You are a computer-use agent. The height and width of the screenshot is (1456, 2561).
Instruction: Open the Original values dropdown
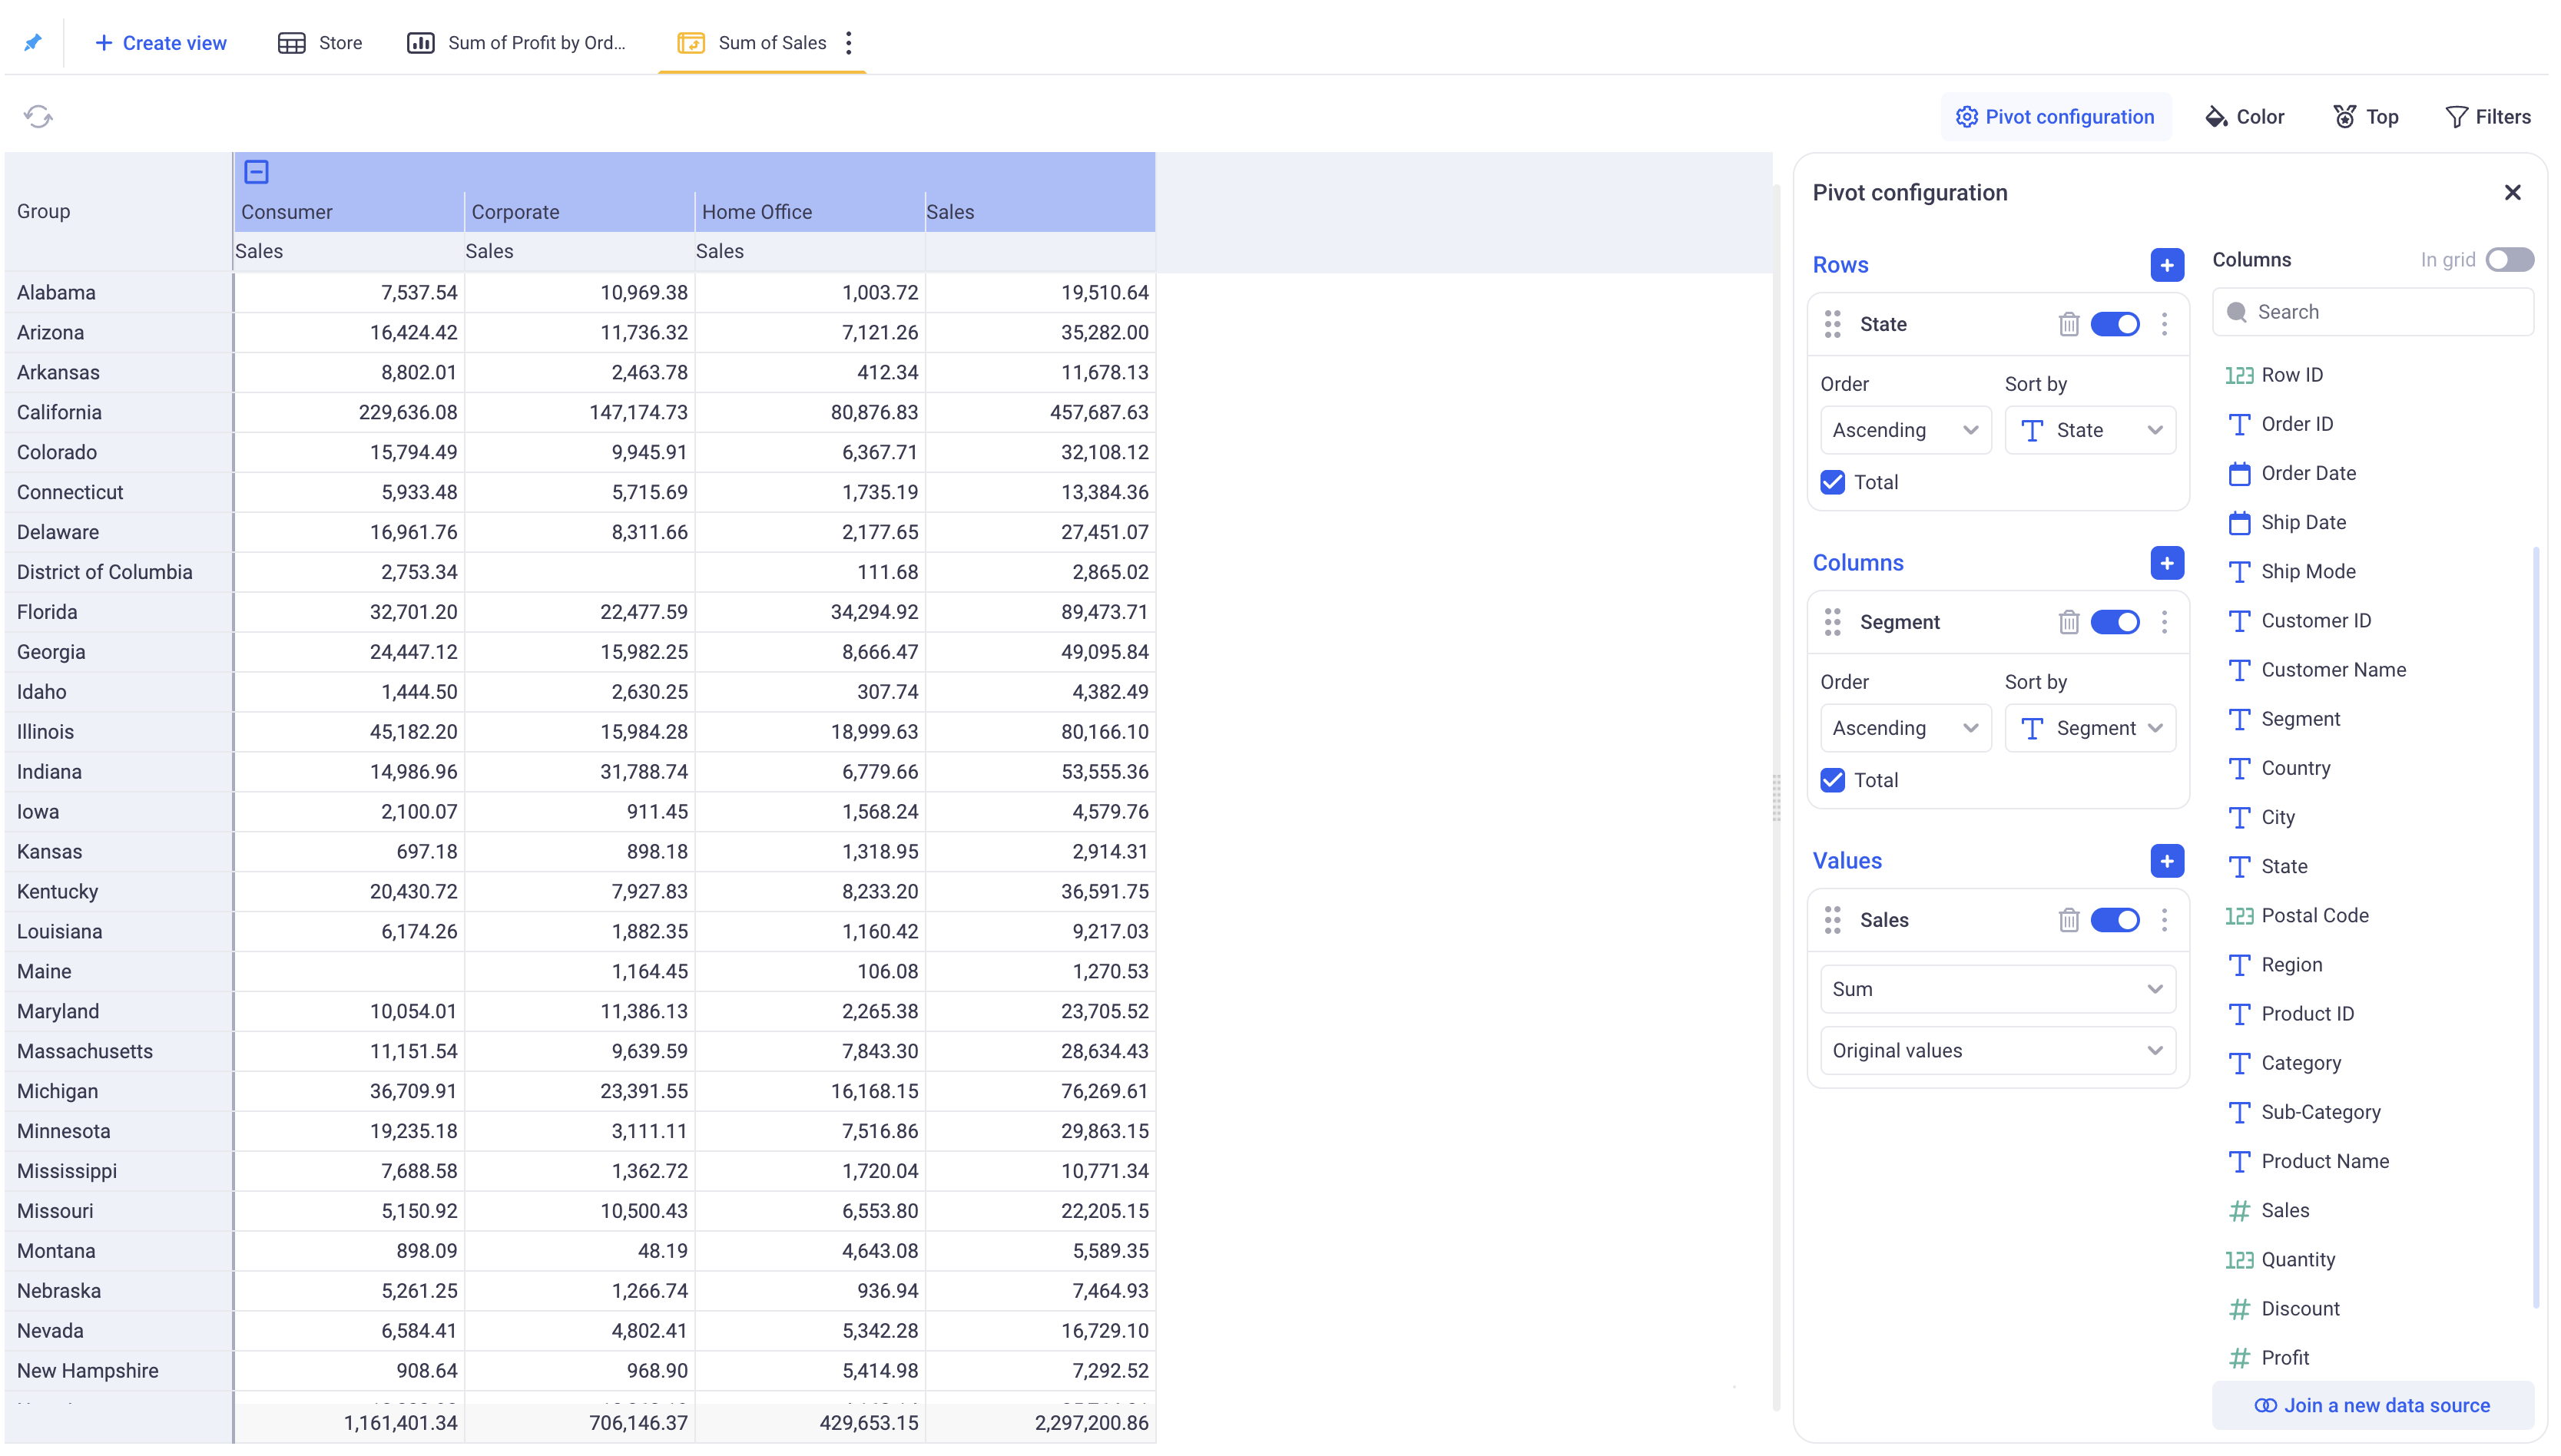pos(1996,1051)
